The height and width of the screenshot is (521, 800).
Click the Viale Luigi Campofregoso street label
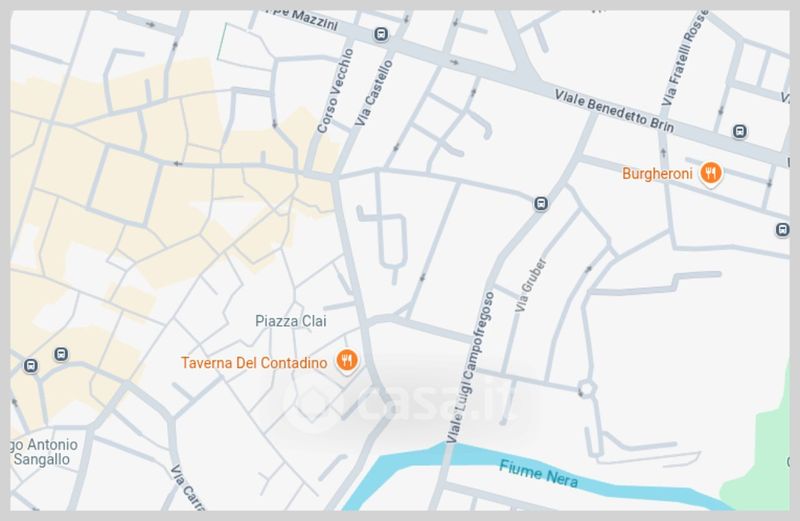coord(470,367)
